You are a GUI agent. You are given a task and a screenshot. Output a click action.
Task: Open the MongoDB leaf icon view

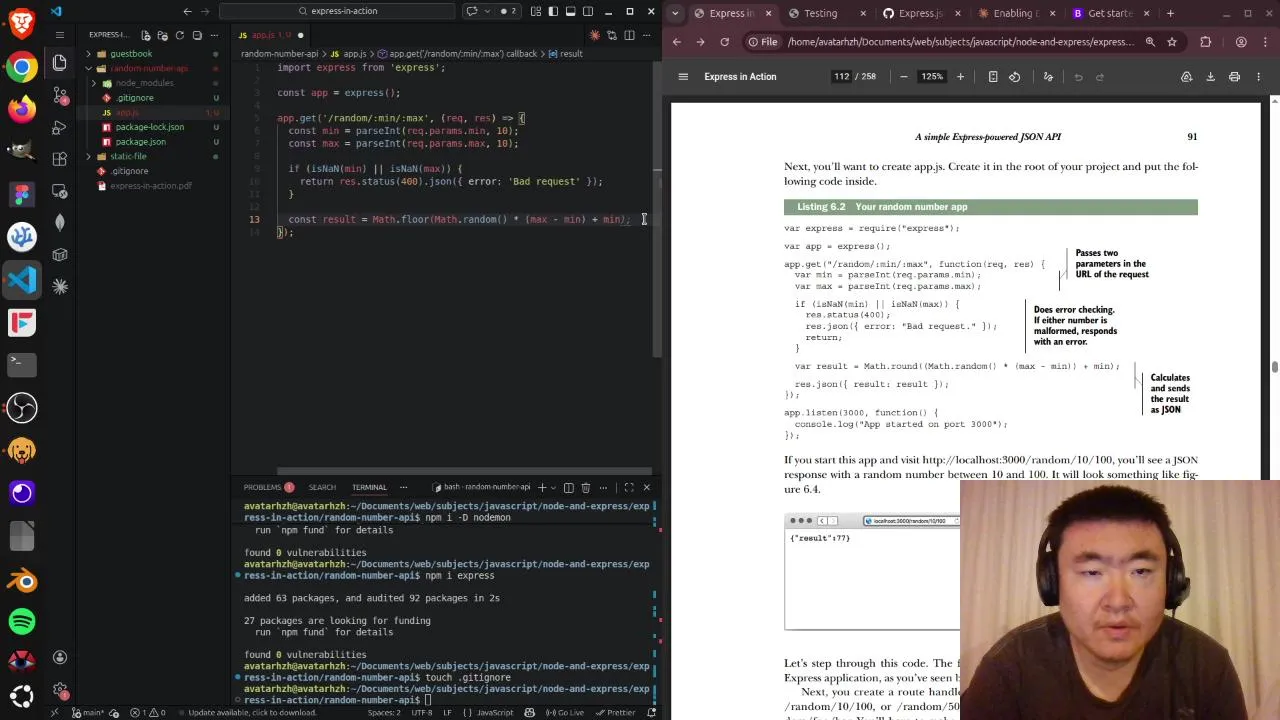[59, 223]
